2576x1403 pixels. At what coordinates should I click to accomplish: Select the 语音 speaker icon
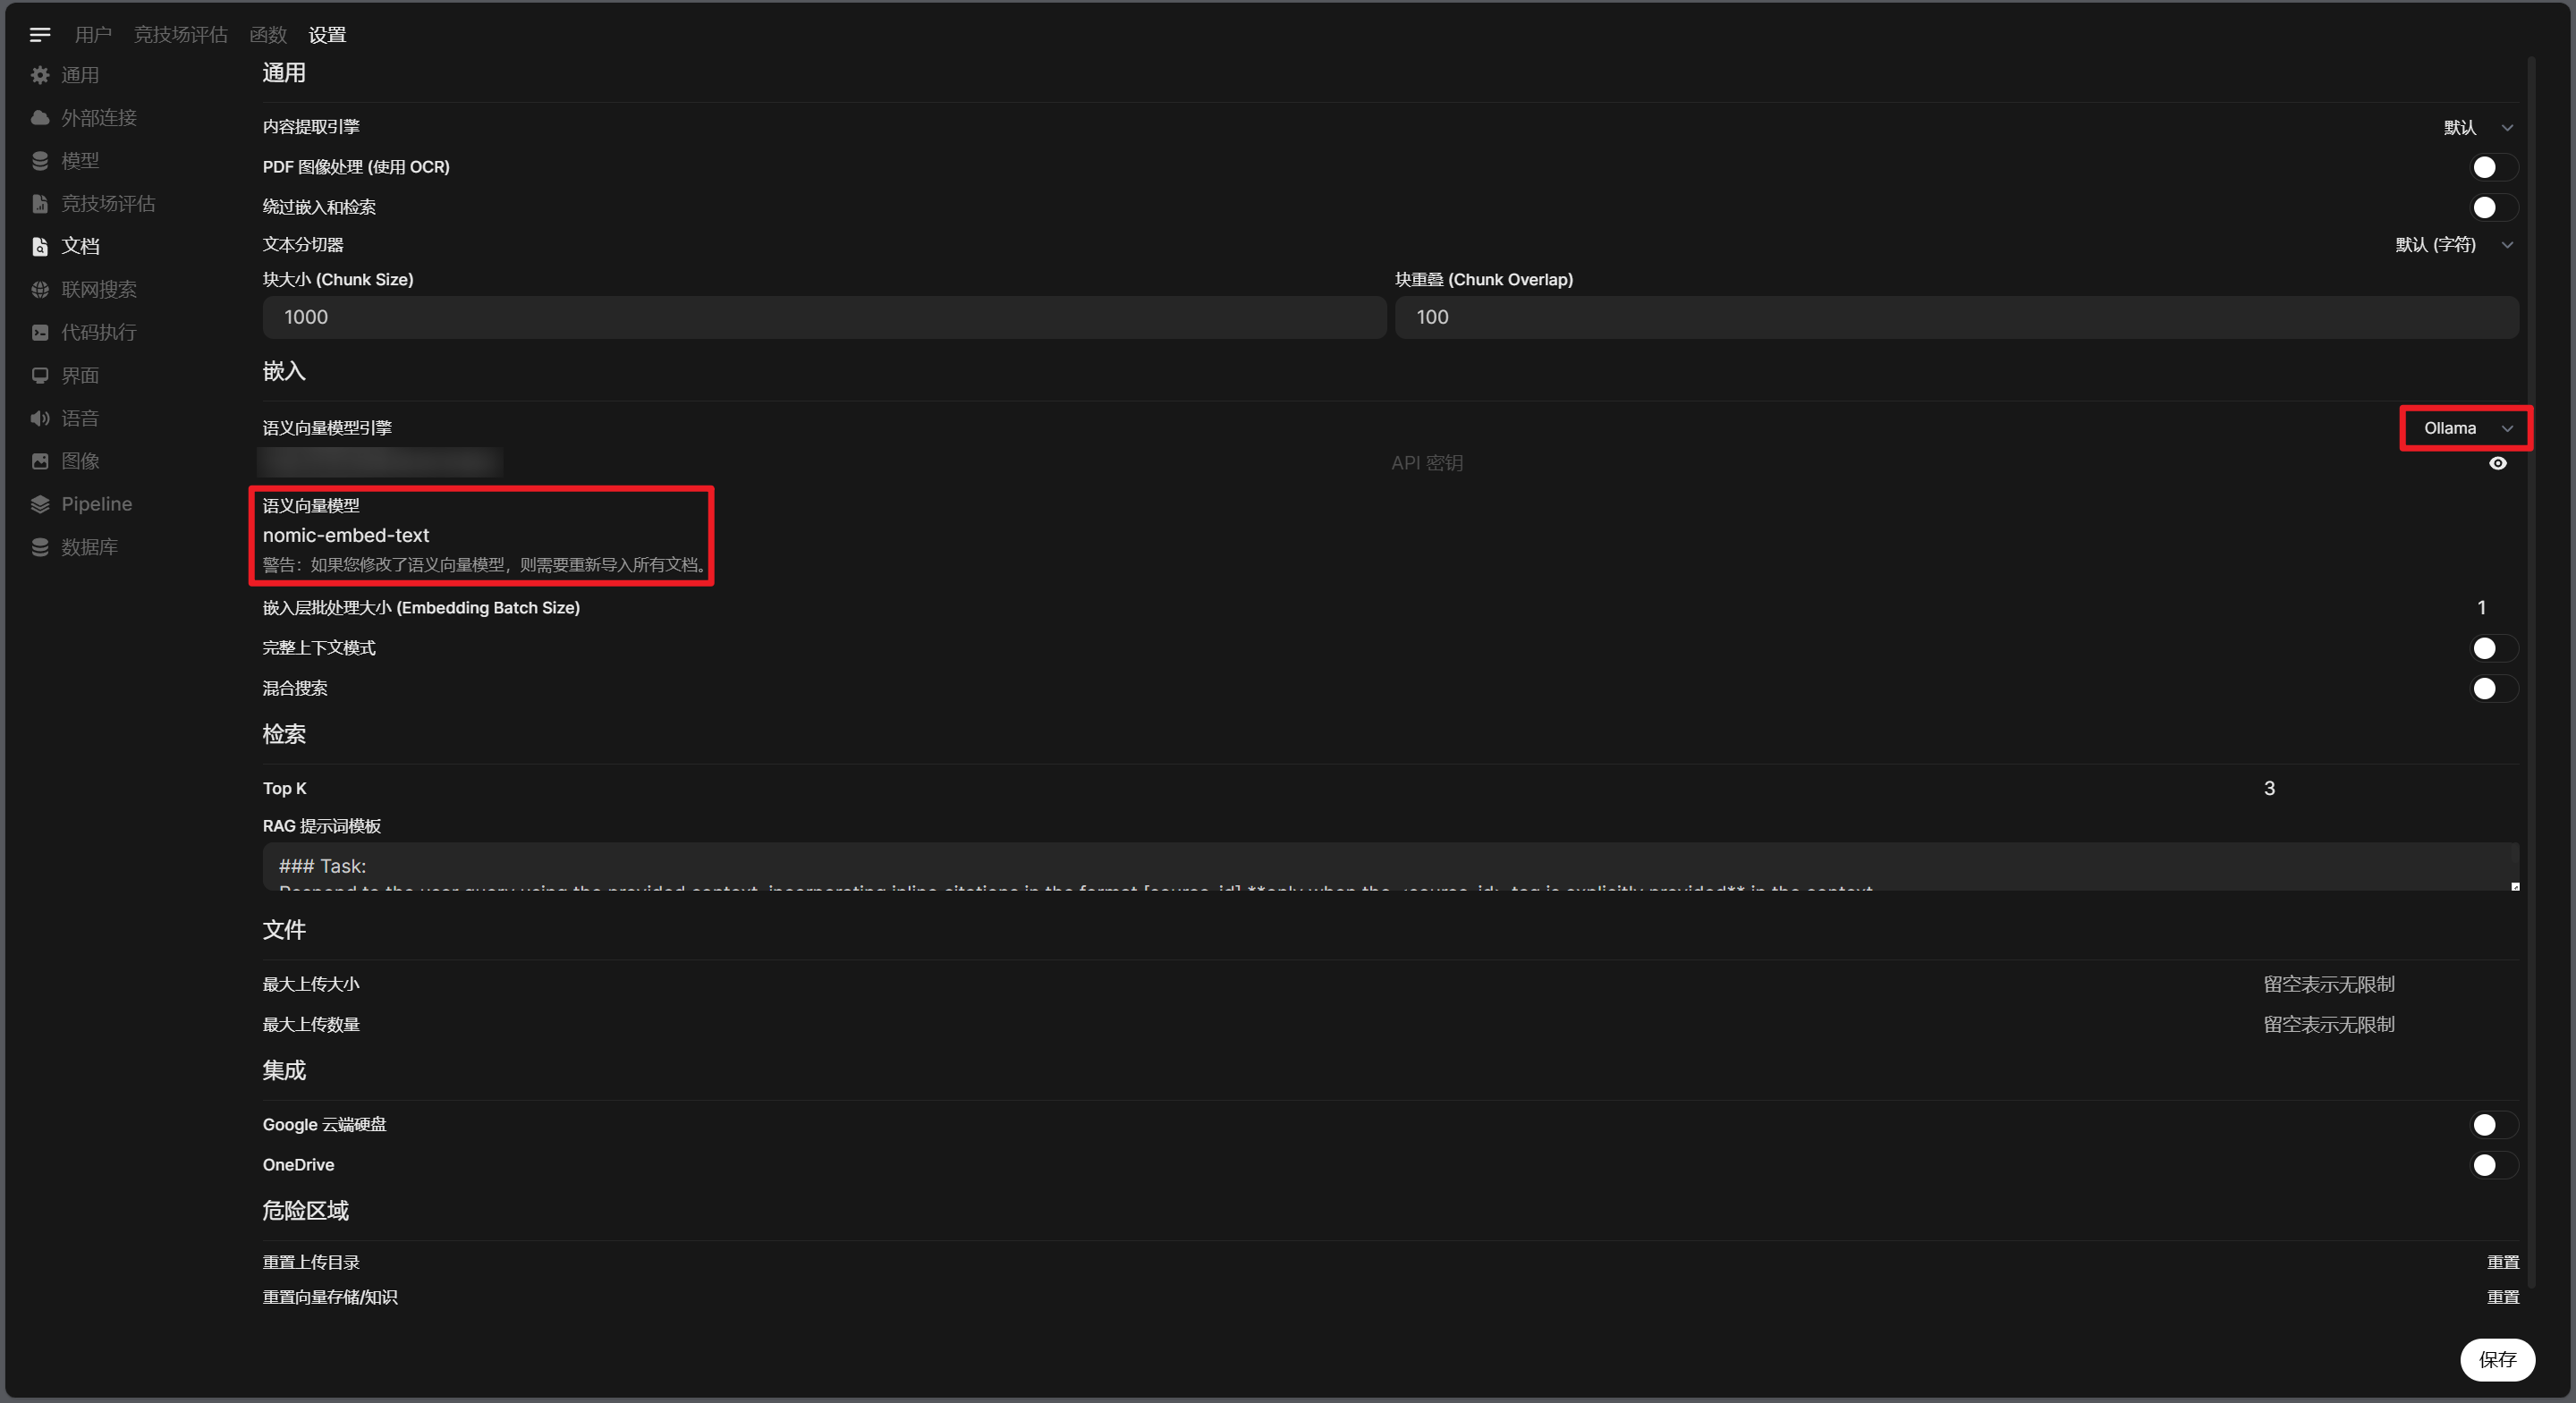40,418
